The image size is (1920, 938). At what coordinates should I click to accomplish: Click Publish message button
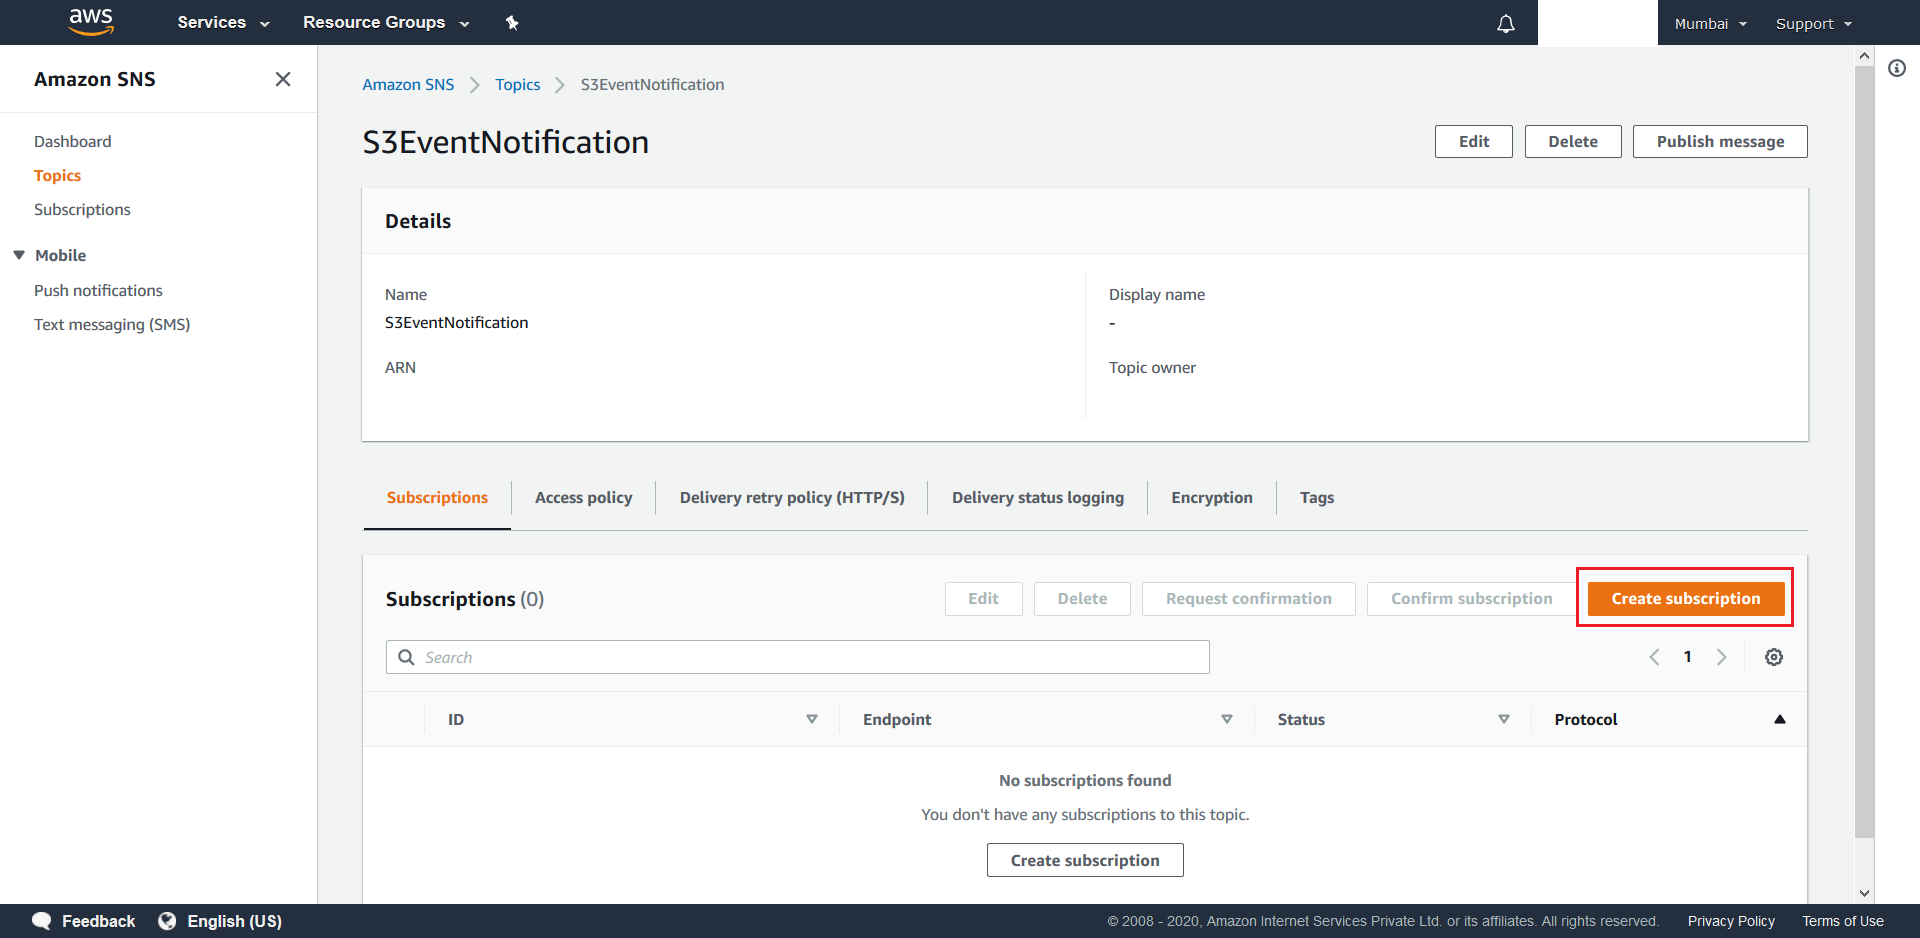coord(1720,141)
